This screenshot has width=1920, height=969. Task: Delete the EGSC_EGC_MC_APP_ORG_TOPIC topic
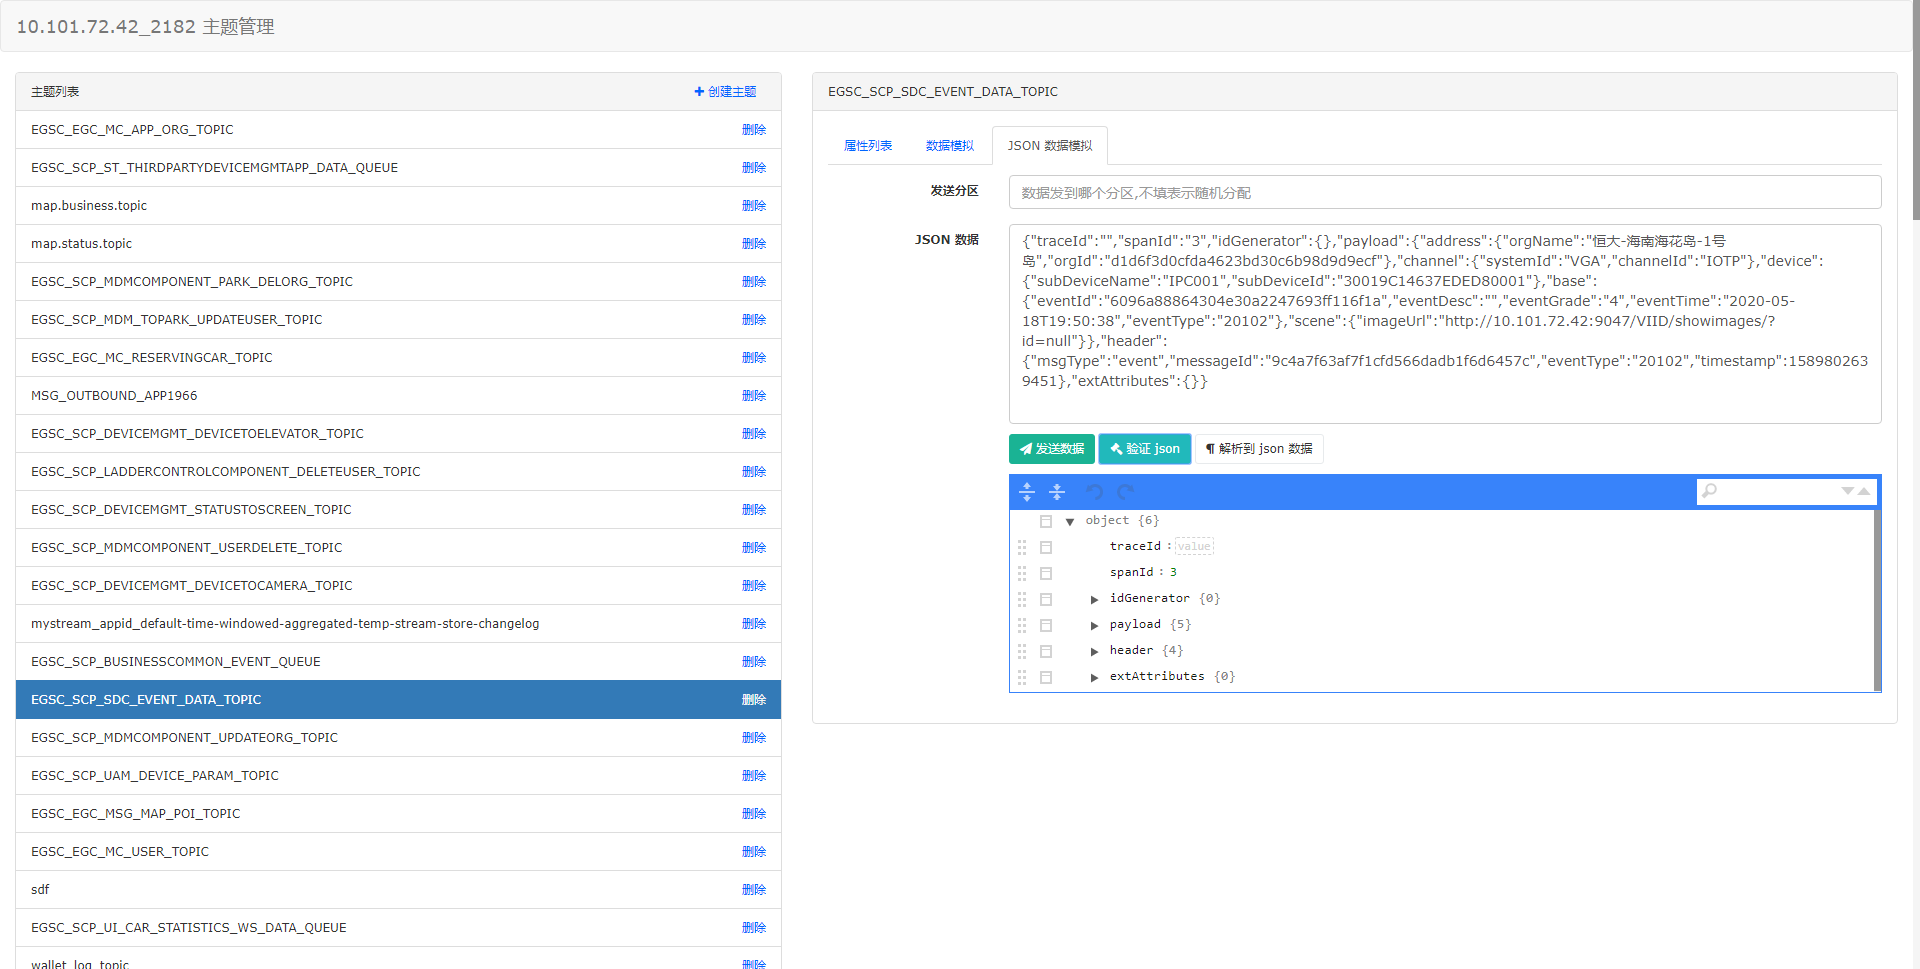tap(754, 130)
